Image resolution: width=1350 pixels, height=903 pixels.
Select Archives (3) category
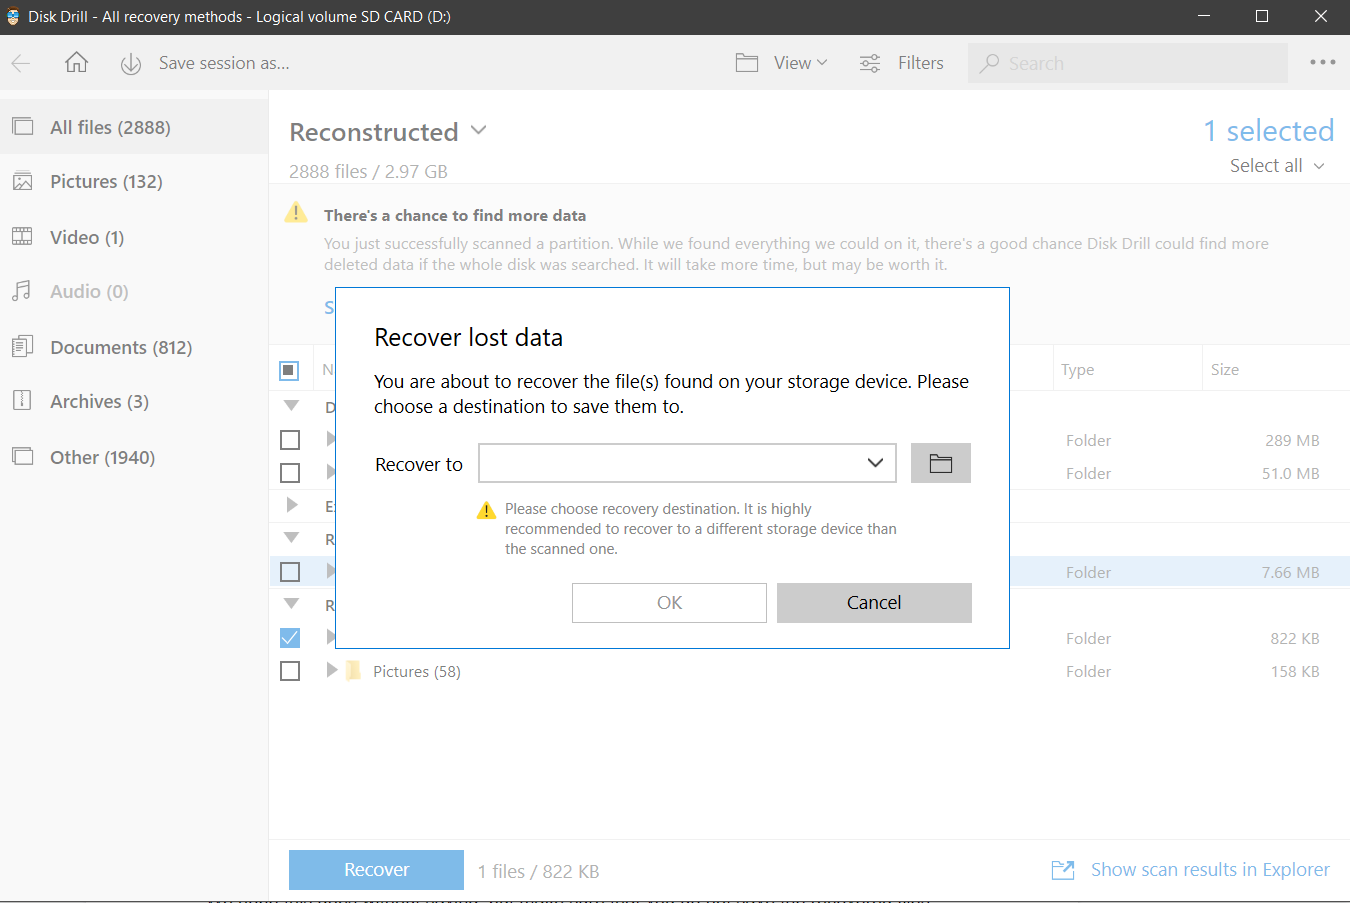click(134, 401)
